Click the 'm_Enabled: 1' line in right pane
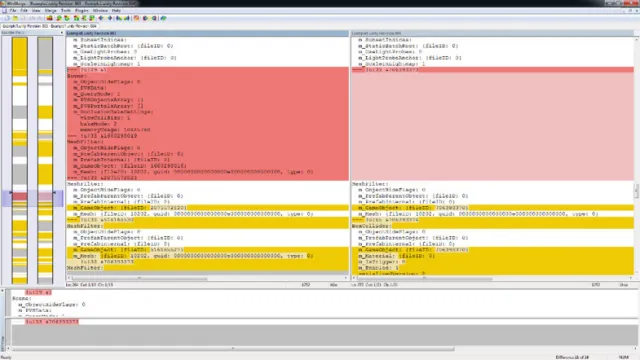 378,268
